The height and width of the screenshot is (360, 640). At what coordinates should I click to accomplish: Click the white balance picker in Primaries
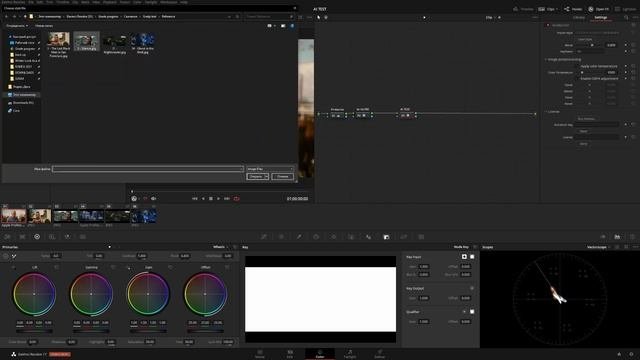coord(14,256)
